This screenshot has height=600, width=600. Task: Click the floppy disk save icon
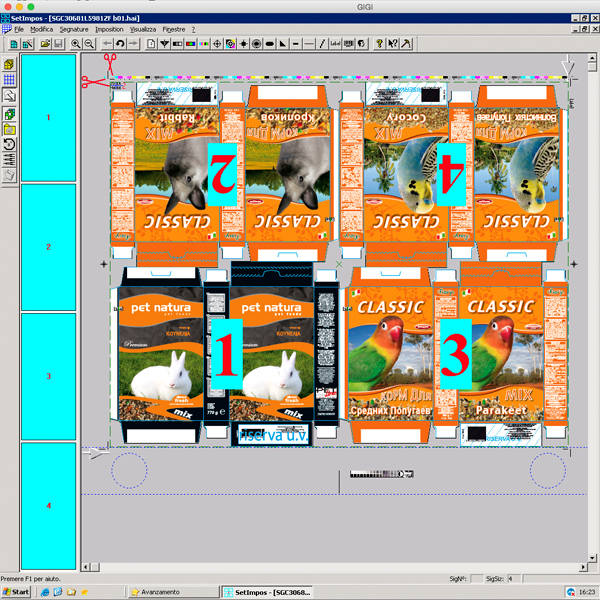pyautogui.click(x=59, y=44)
